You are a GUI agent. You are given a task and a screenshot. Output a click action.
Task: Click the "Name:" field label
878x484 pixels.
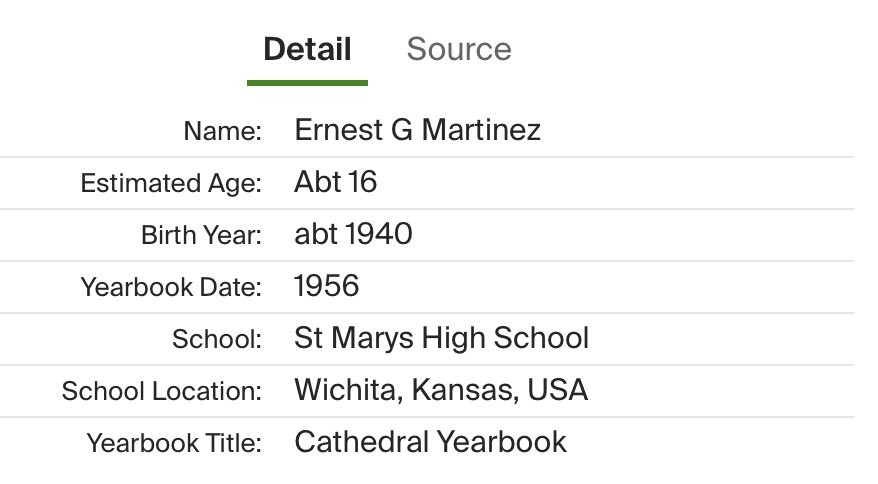click(222, 131)
